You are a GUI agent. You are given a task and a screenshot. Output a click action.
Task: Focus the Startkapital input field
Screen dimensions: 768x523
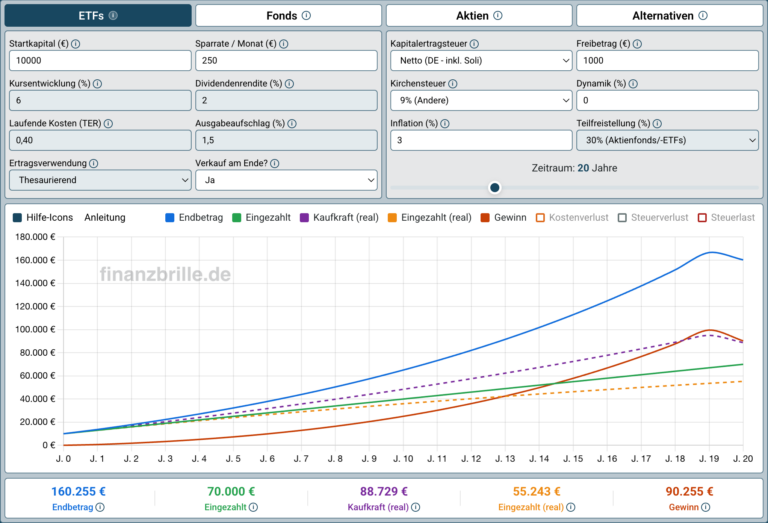(100, 61)
